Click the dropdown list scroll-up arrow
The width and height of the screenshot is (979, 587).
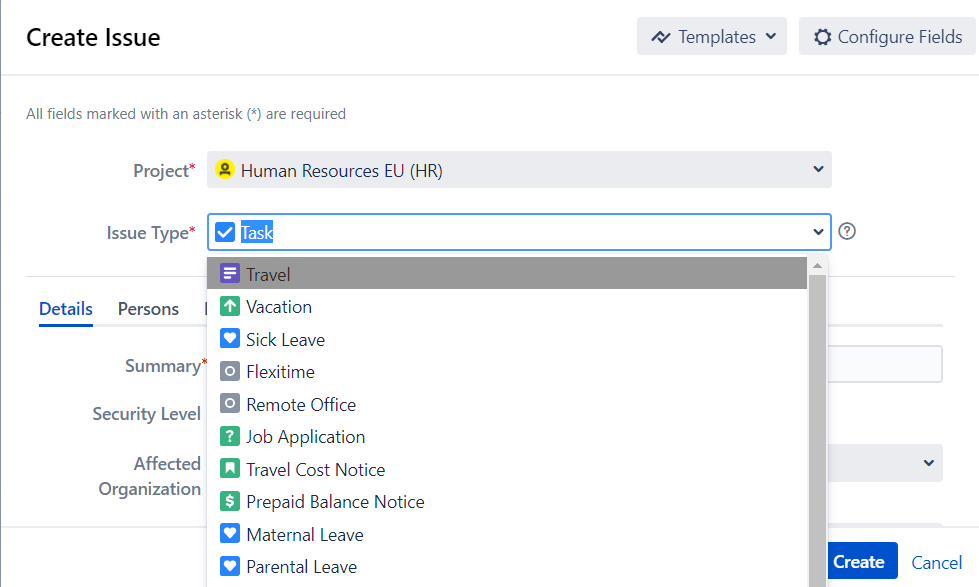tap(817, 266)
